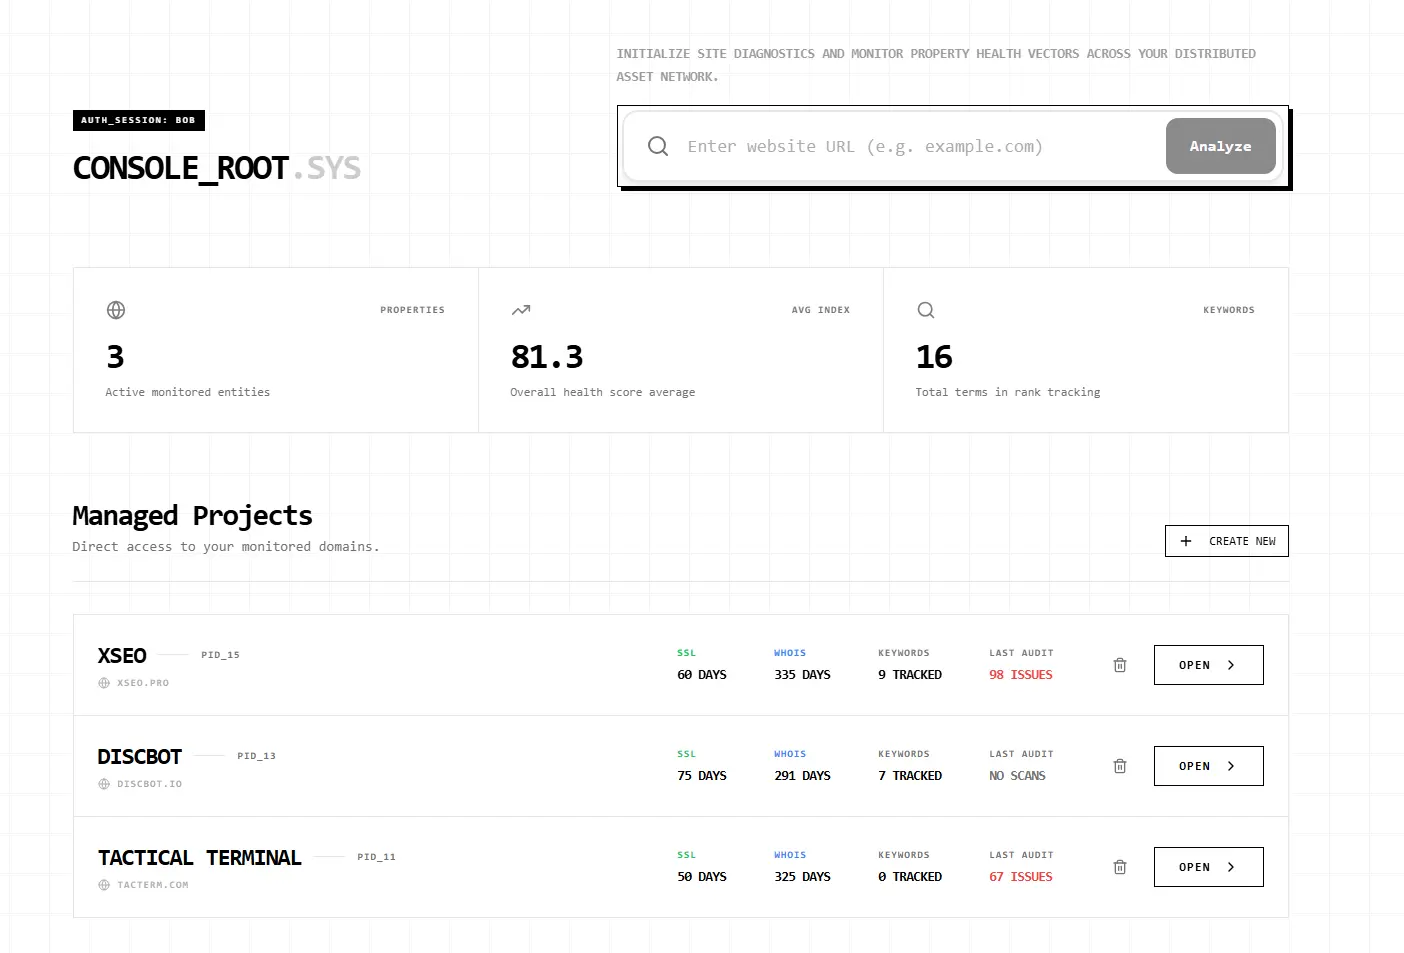
Task: Click the DISCBOT.IO domain text
Action: tap(150, 784)
